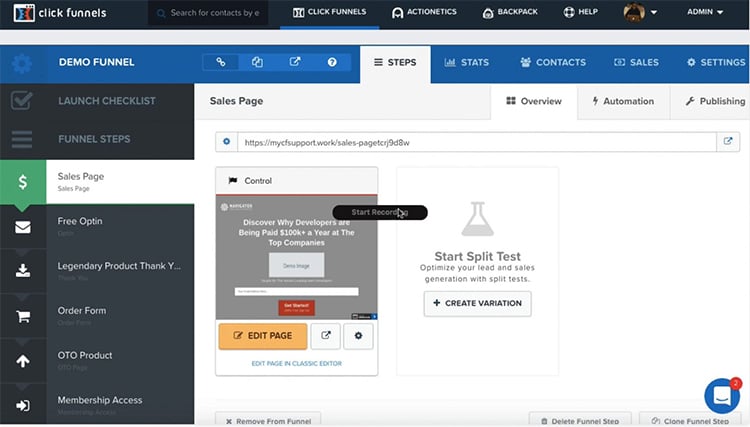This screenshot has width=750, height=427.
Task: Switch to the Sales tab
Action: [636, 63]
